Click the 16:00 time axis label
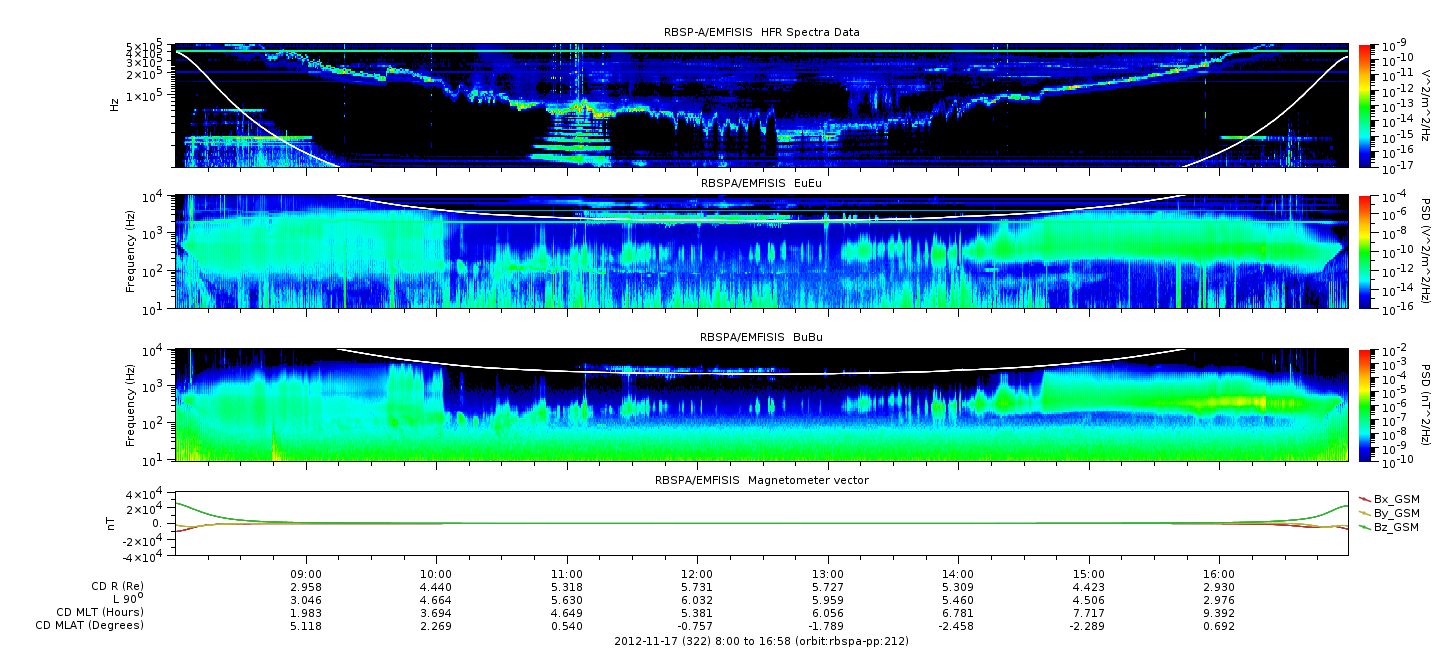 coord(1218,575)
